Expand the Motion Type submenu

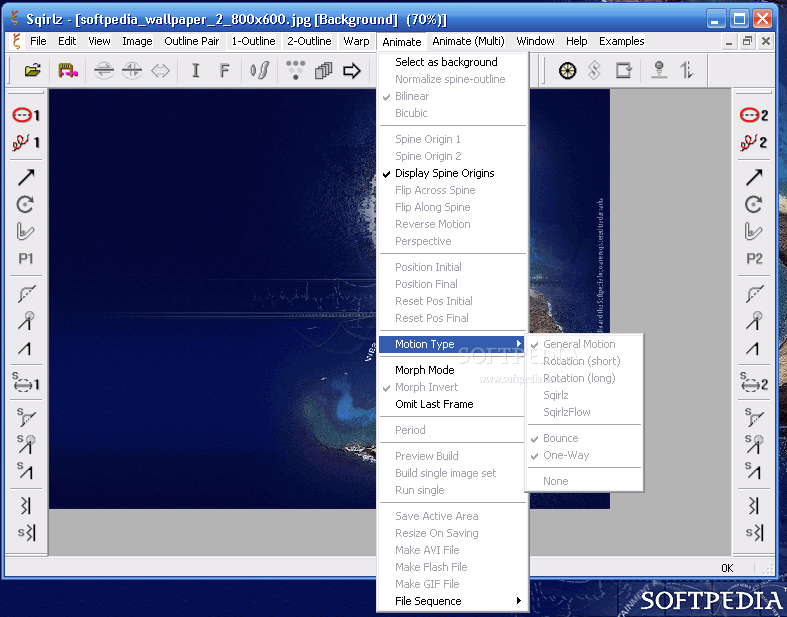pos(452,344)
